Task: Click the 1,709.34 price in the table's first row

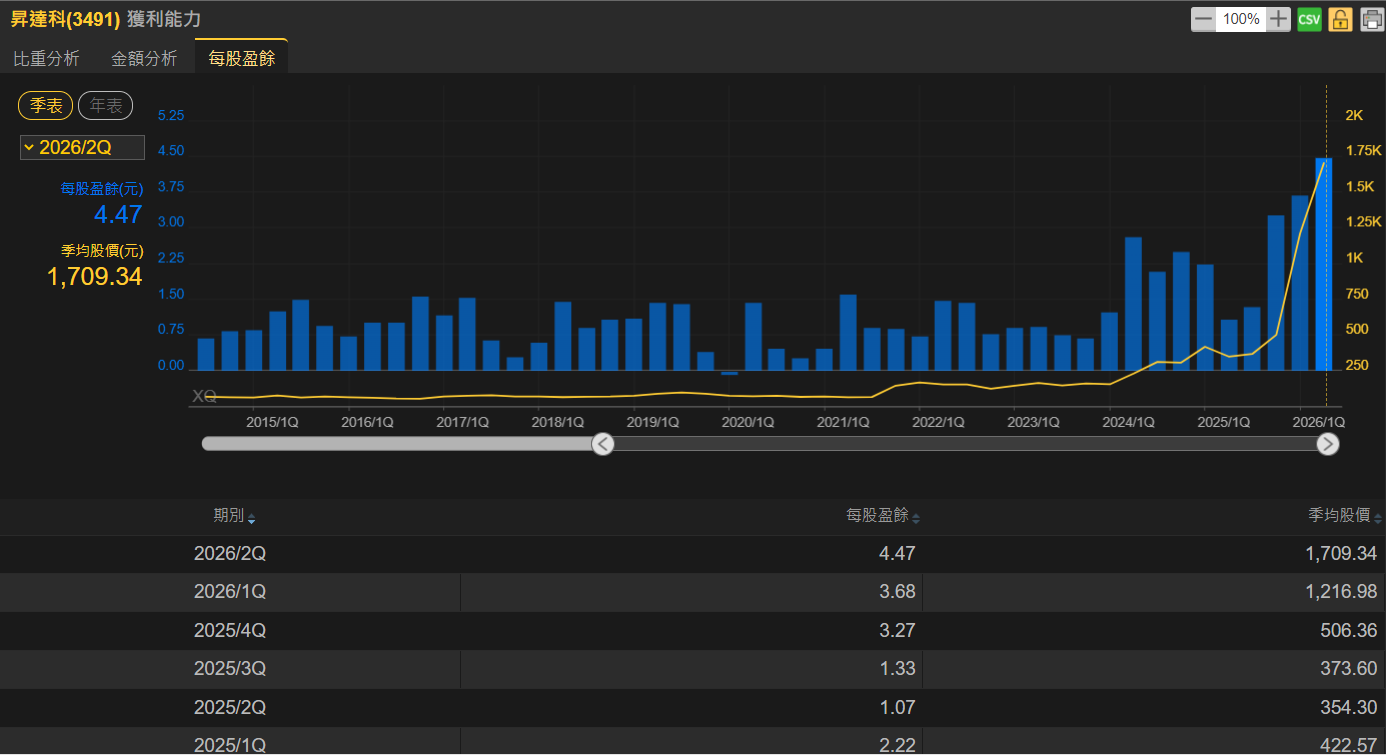Action: [x=1341, y=554]
